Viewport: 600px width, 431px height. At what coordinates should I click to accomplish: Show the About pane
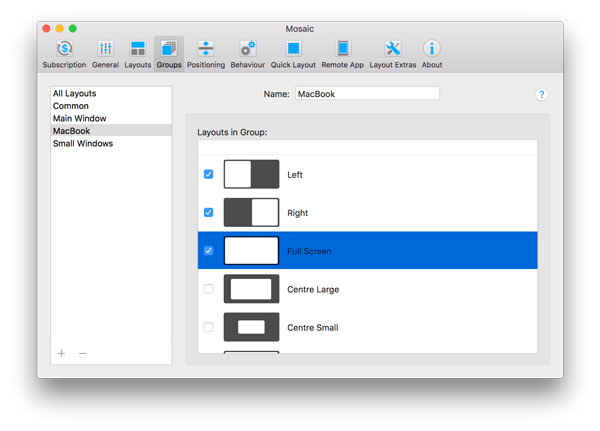click(432, 53)
